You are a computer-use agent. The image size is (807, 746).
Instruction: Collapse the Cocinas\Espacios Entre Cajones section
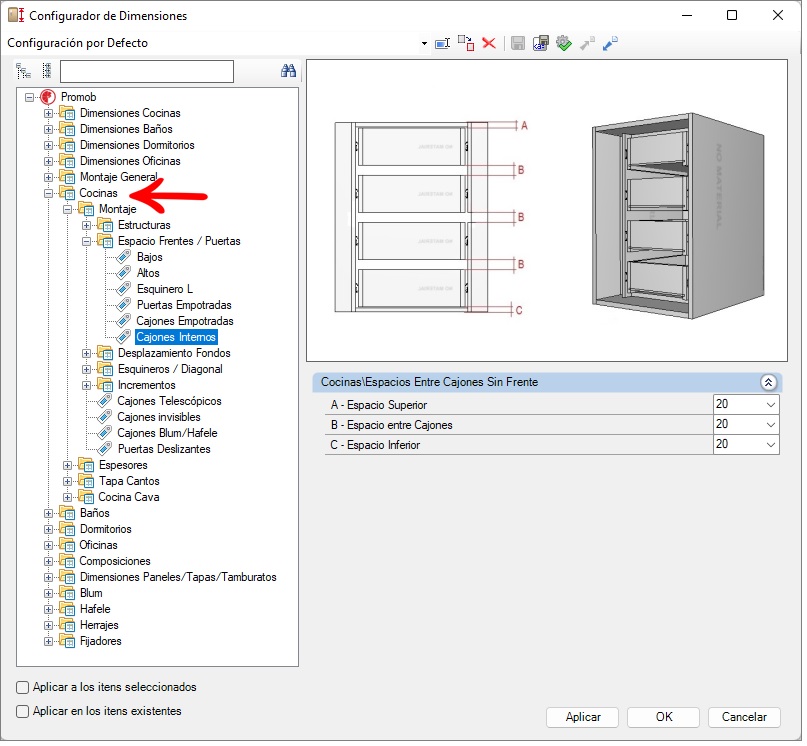pyautogui.click(x=768, y=383)
